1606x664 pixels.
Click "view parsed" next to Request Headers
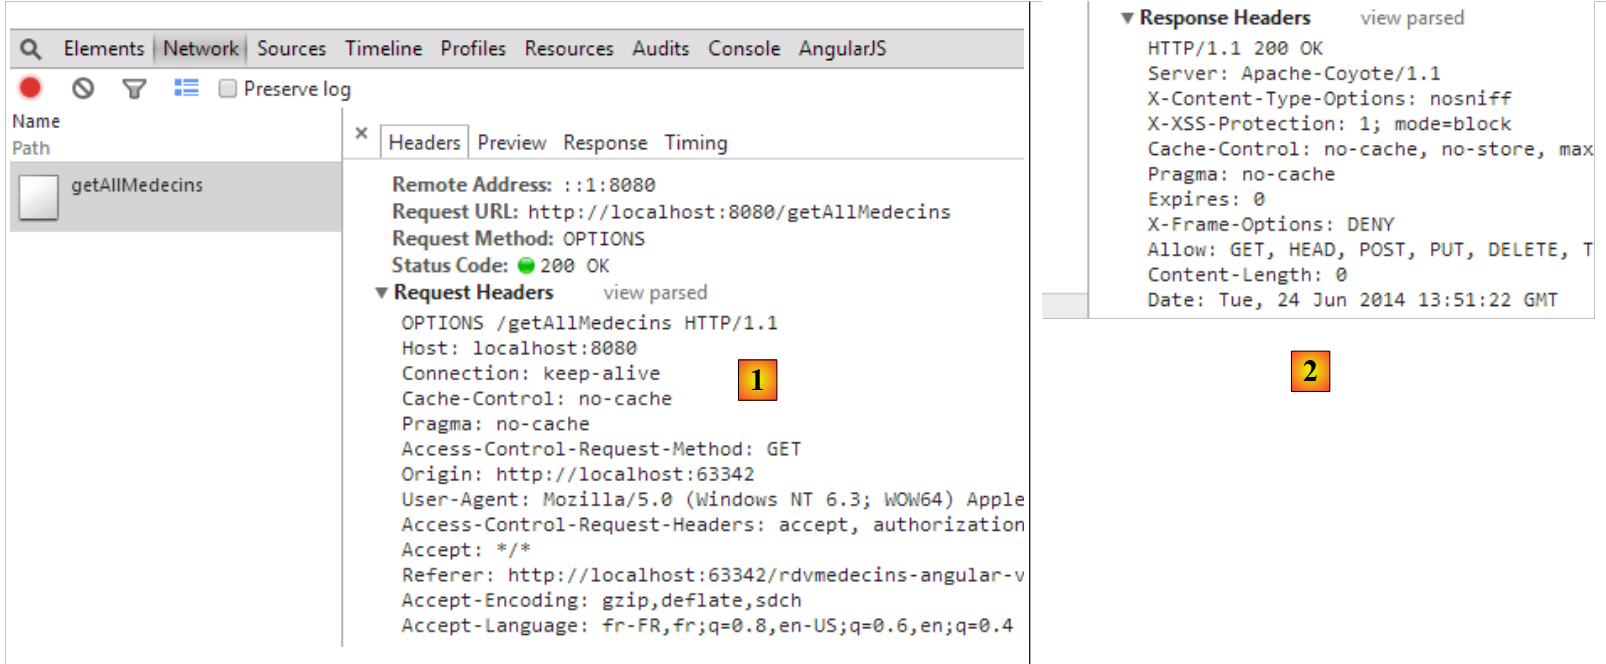[655, 293]
